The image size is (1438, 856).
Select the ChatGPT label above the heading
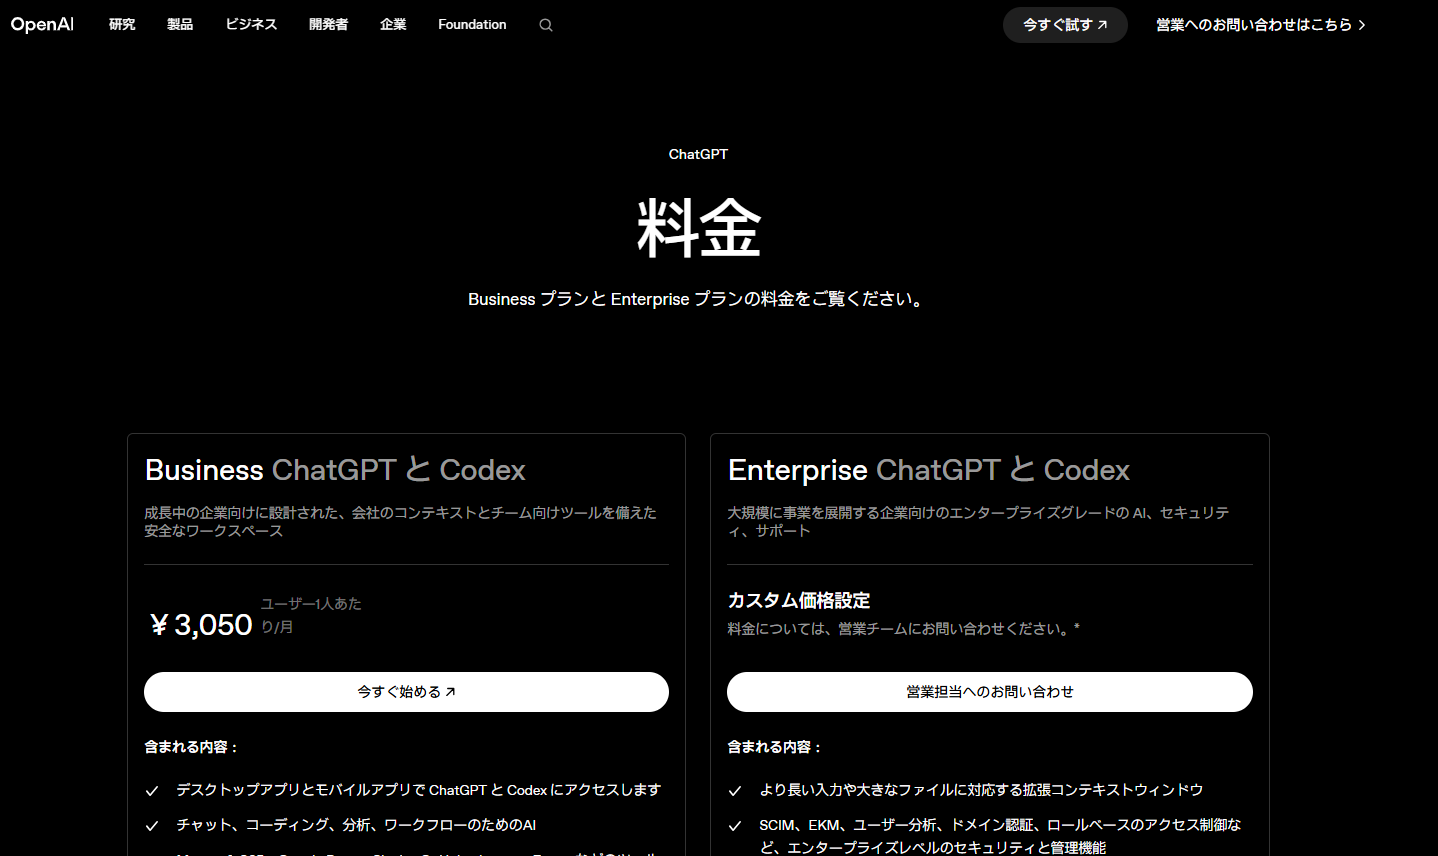(698, 154)
